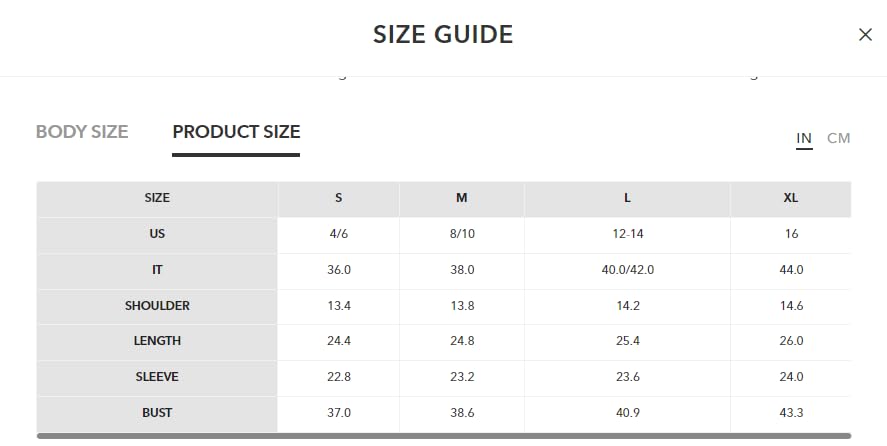Select IN as measurement unit
The image size is (887, 446).
point(804,138)
